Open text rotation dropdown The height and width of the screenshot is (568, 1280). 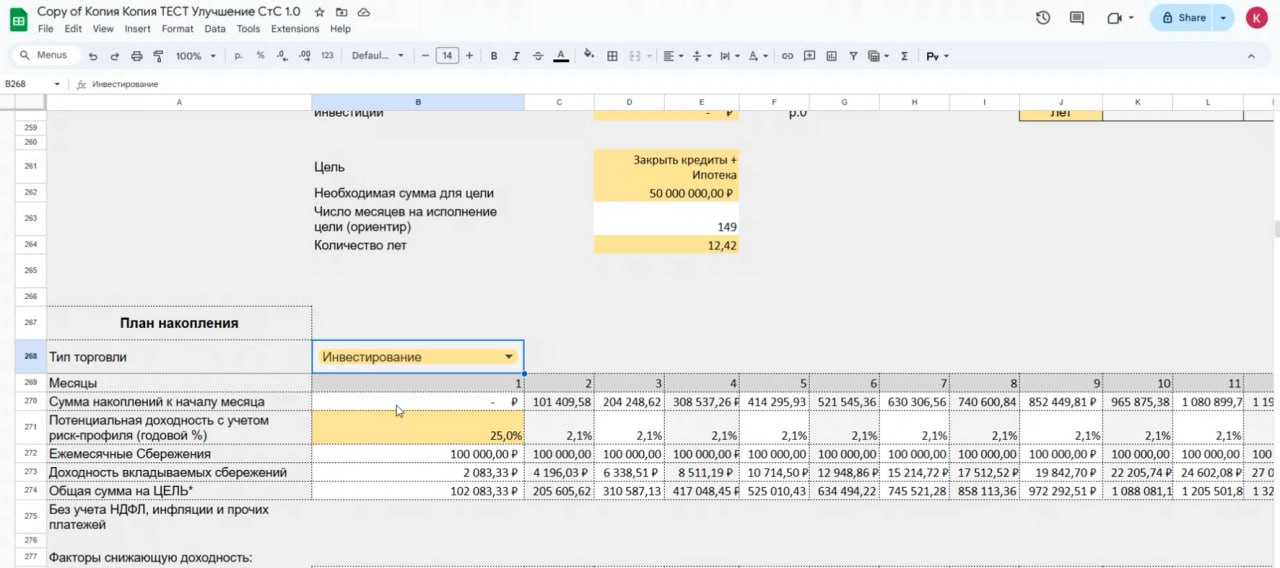(757, 56)
